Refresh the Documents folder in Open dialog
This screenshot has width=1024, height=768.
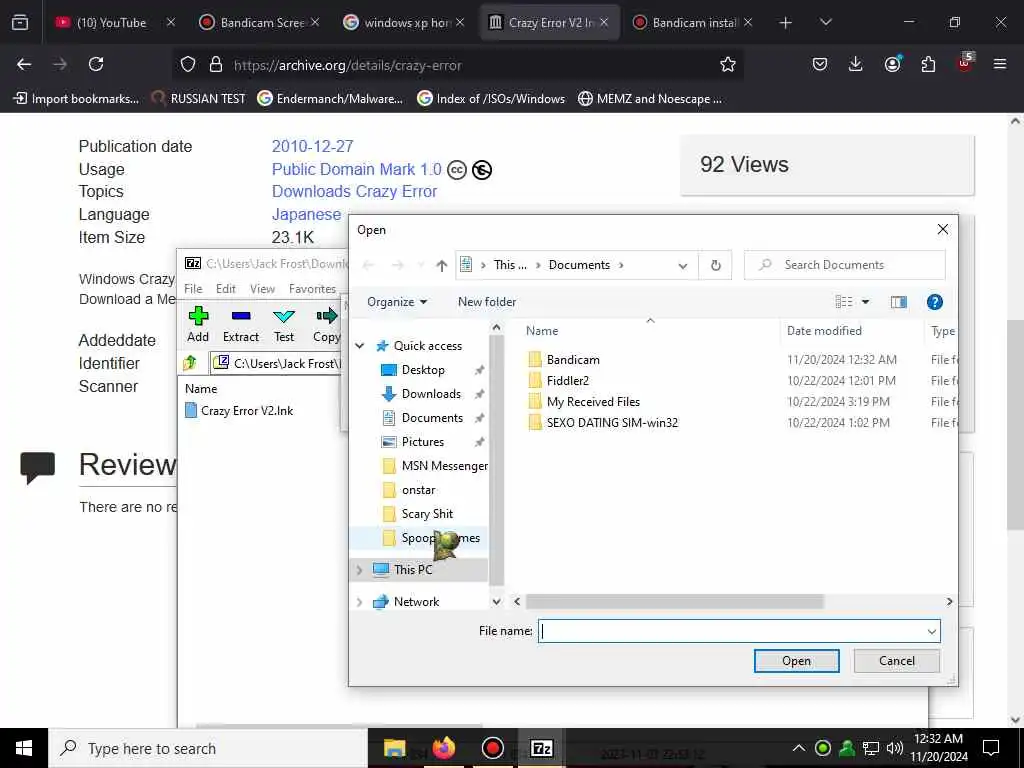point(716,265)
